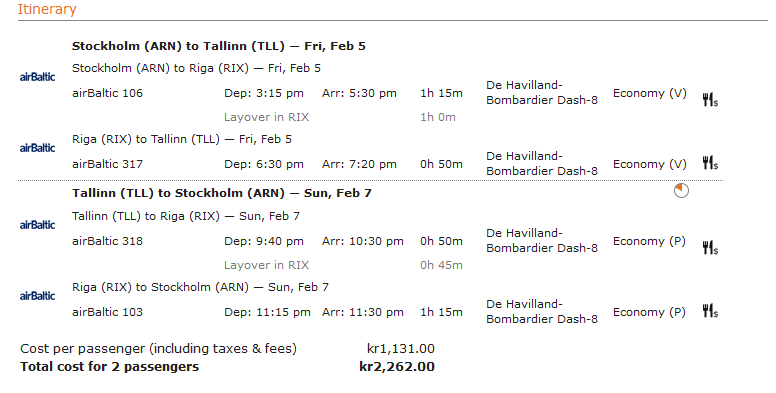Select Stockholm (ARN) to Tallinn (TLL) heading
The image size is (776, 393).
[219, 46]
